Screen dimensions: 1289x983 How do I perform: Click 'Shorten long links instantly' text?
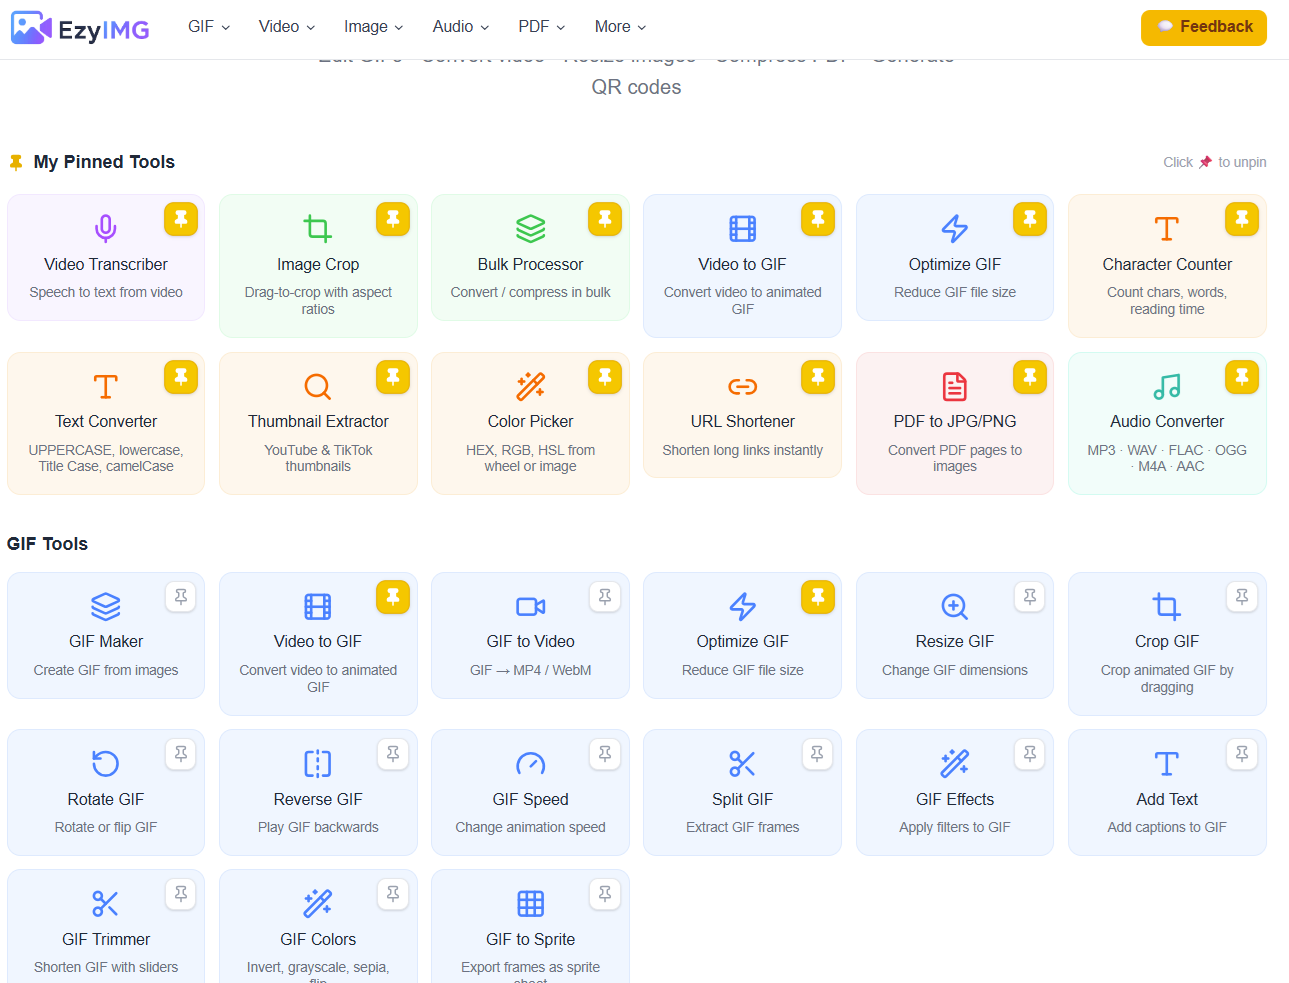[x=742, y=451]
